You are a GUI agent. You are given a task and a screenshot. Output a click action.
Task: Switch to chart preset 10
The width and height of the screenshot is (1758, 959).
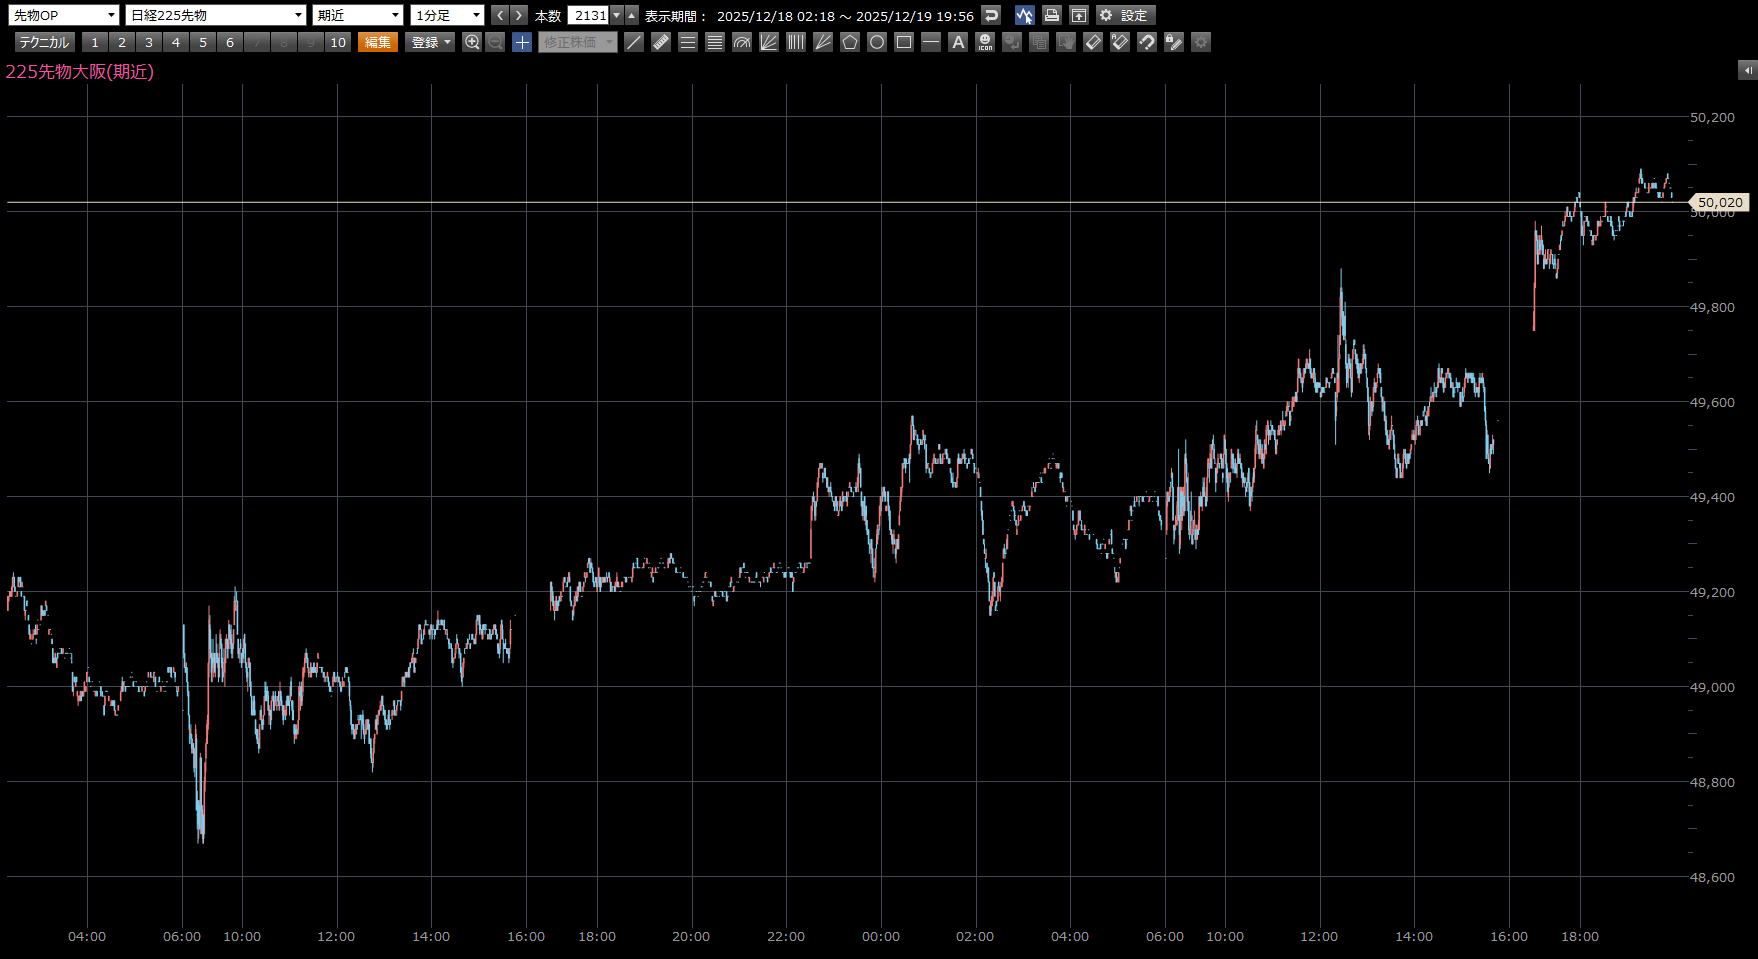(338, 42)
